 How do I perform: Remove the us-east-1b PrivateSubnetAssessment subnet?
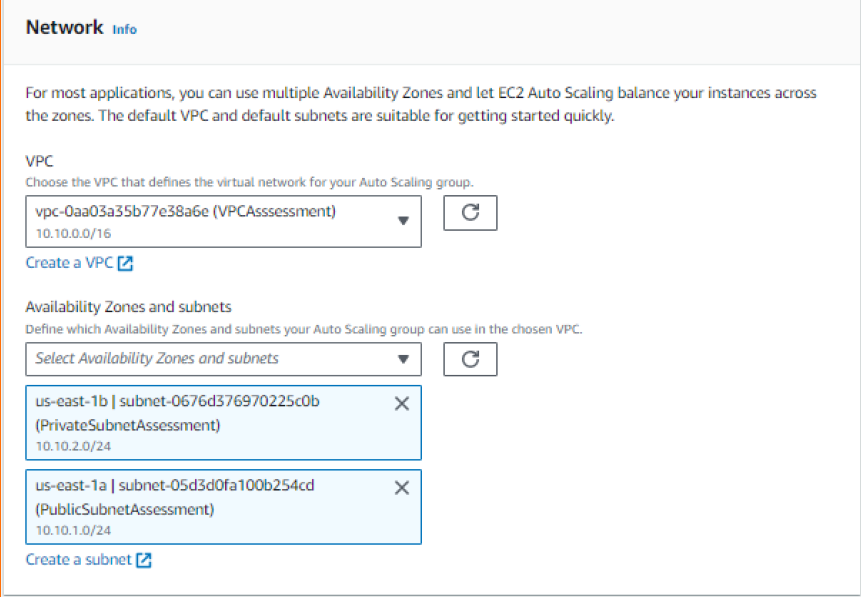402,403
